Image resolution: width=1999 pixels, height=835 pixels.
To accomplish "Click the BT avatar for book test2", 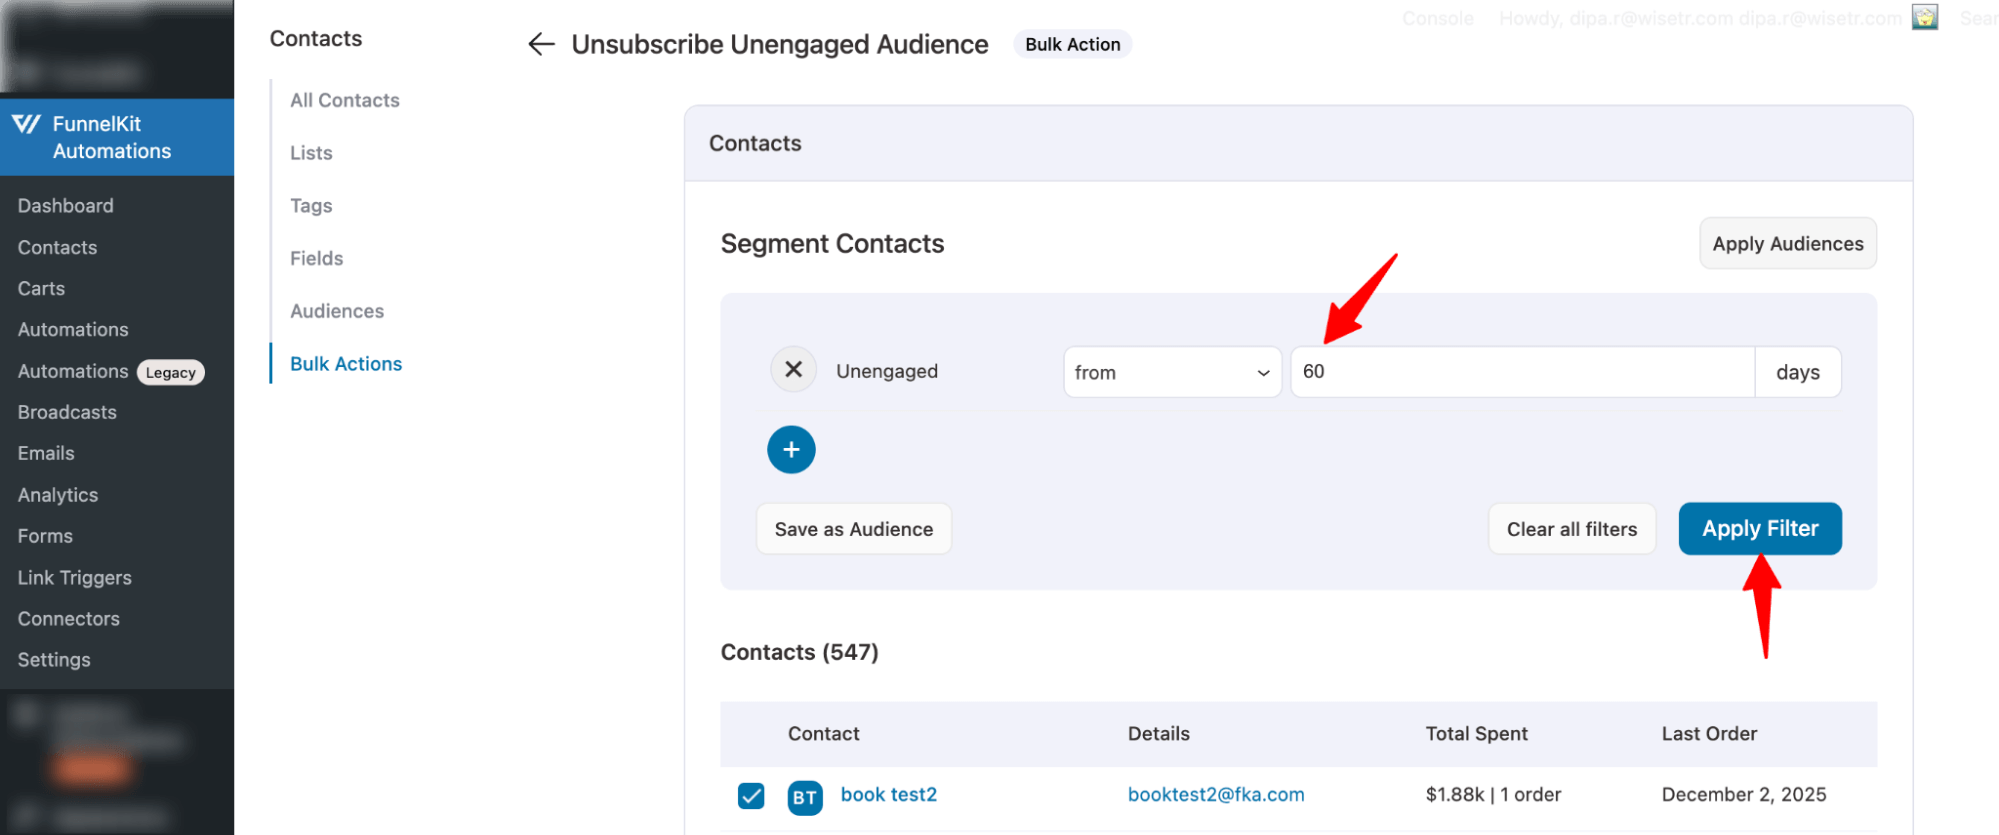I will (805, 797).
